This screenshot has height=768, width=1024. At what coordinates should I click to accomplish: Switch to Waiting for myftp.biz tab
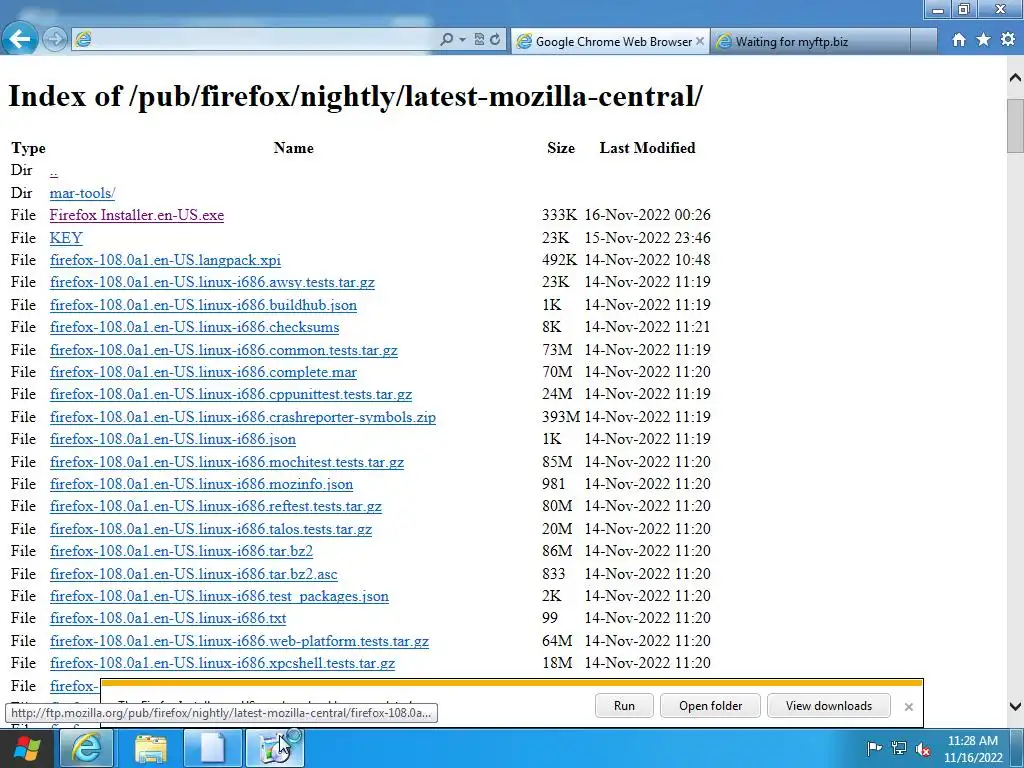810,41
